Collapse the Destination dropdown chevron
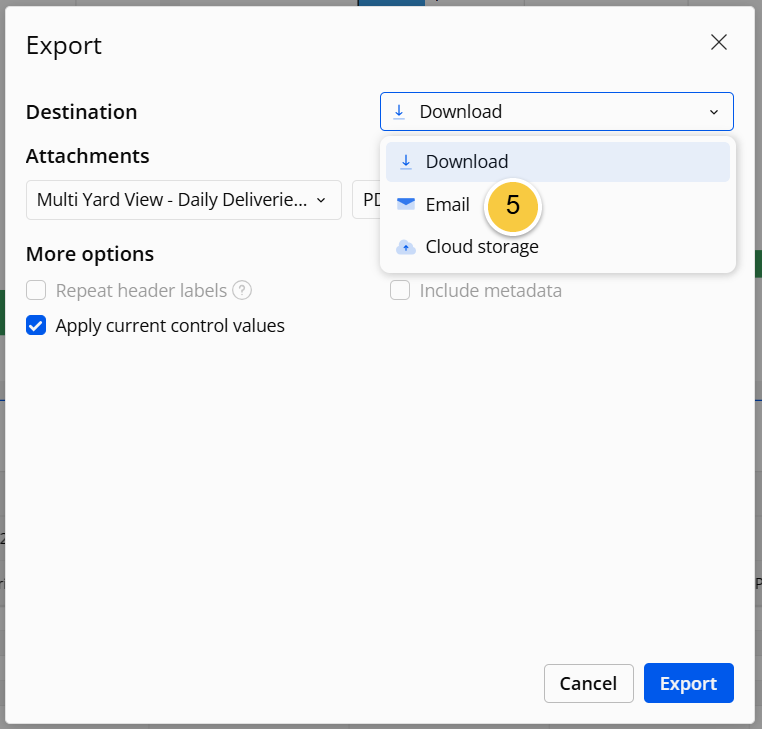 (x=714, y=112)
